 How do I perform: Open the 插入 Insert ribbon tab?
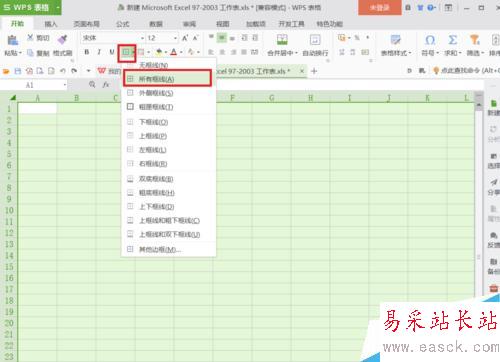(51, 24)
